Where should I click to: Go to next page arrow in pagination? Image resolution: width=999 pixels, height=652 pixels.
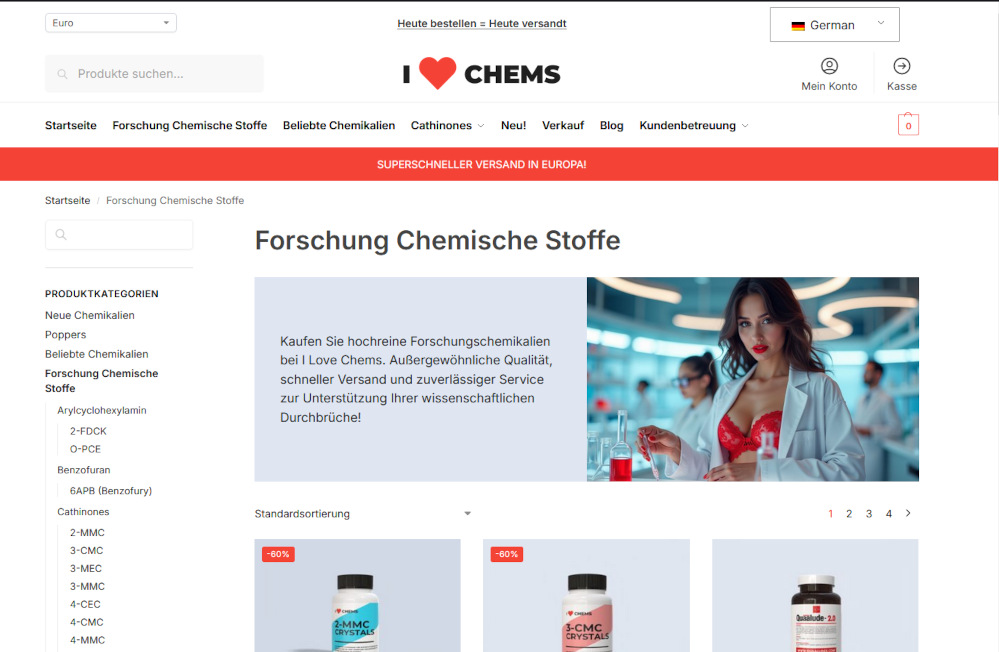pyautogui.click(x=908, y=513)
